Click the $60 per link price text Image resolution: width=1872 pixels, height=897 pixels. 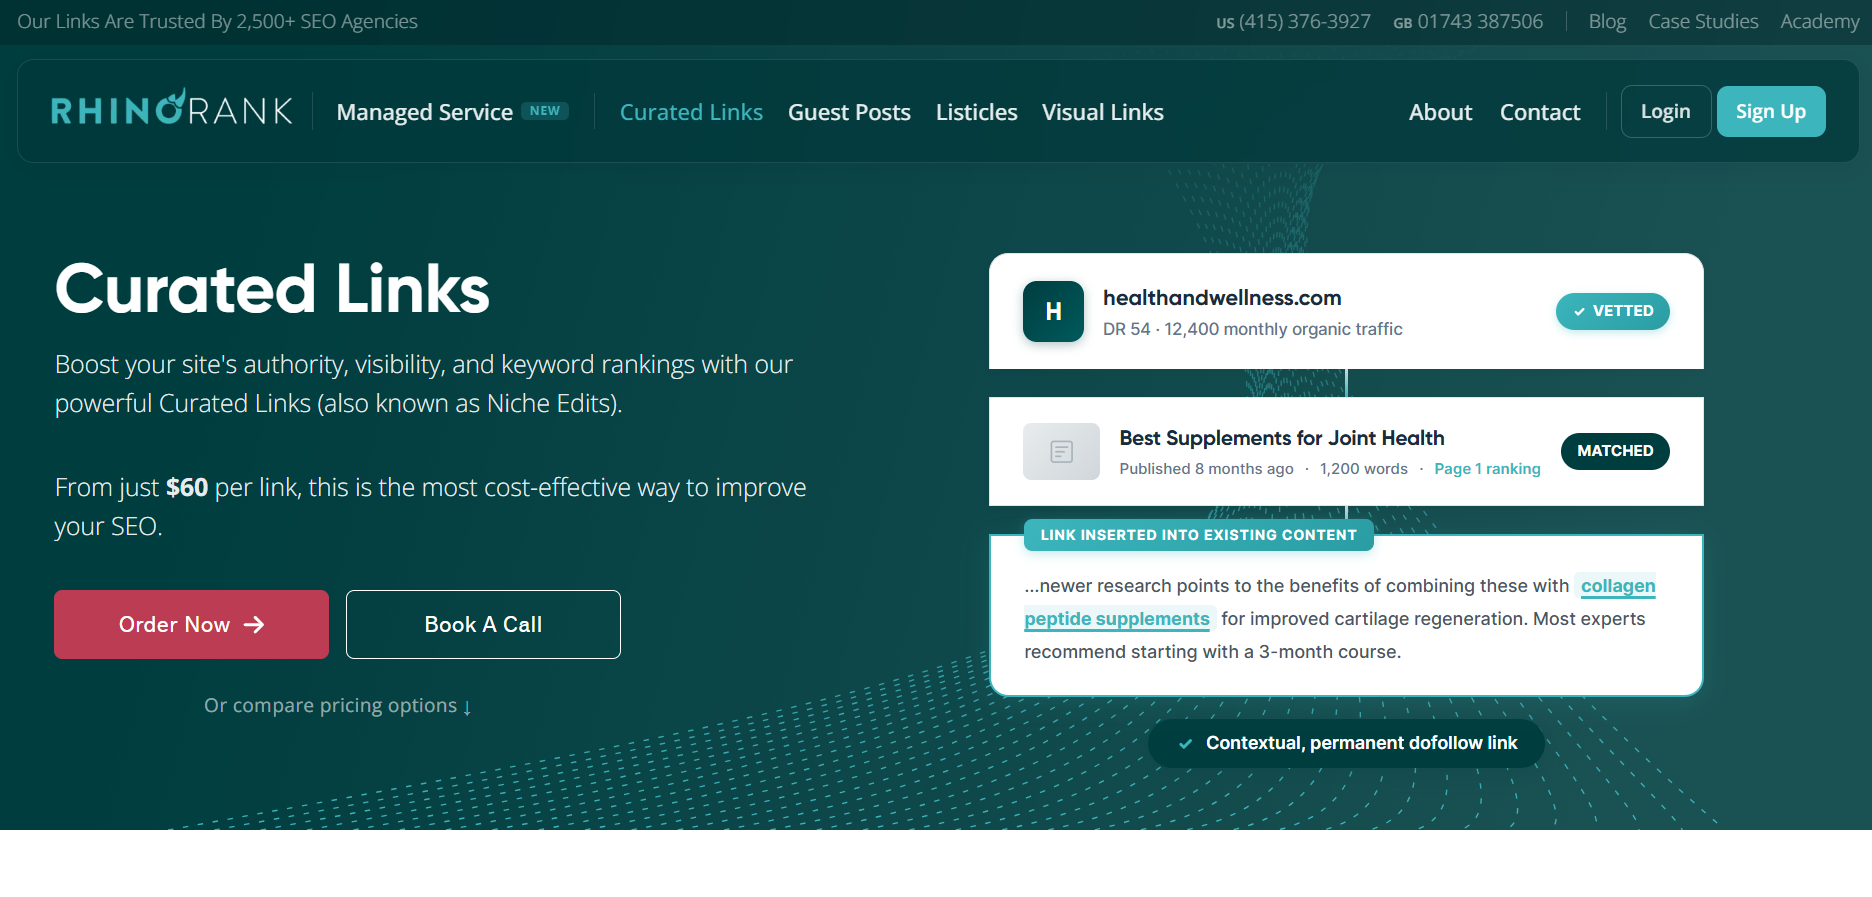(232, 487)
